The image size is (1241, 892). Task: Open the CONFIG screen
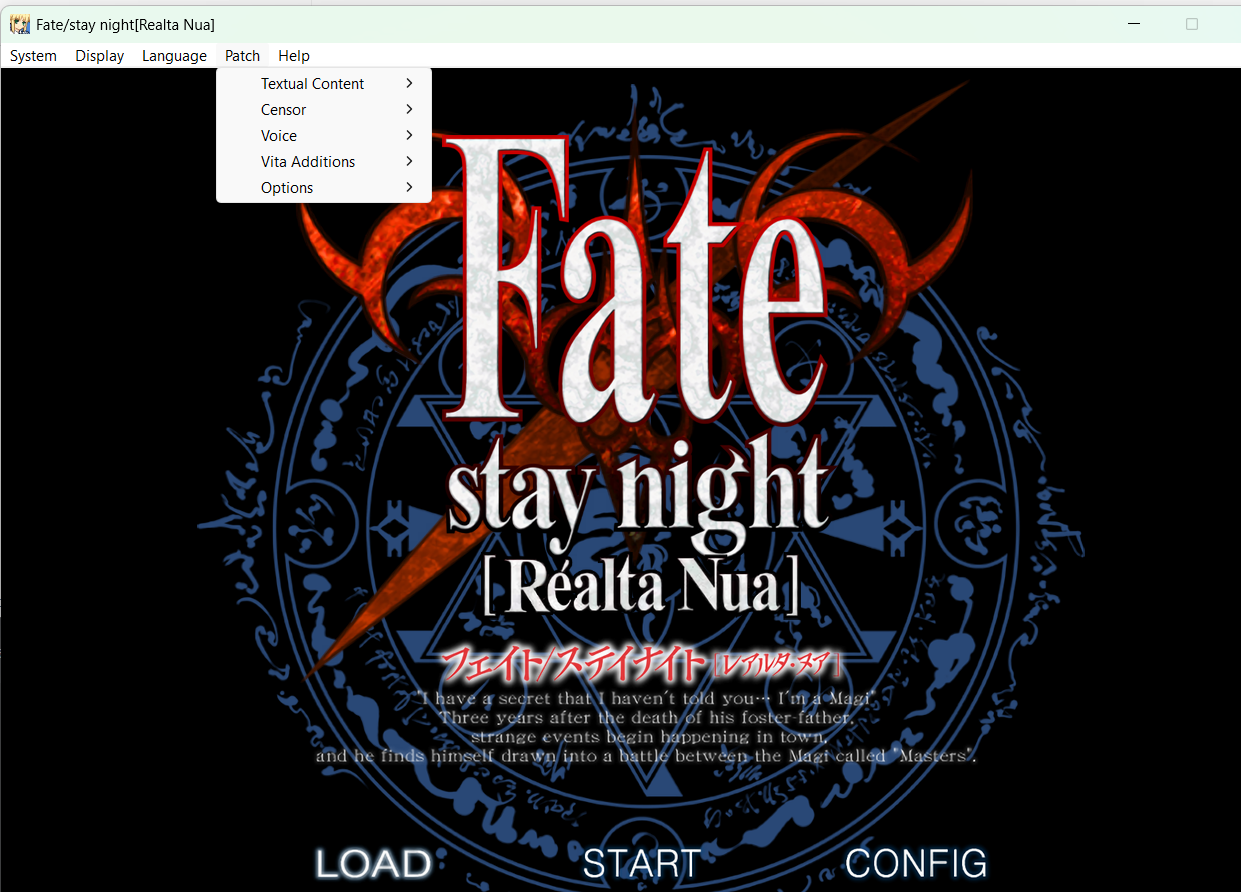pos(916,863)
